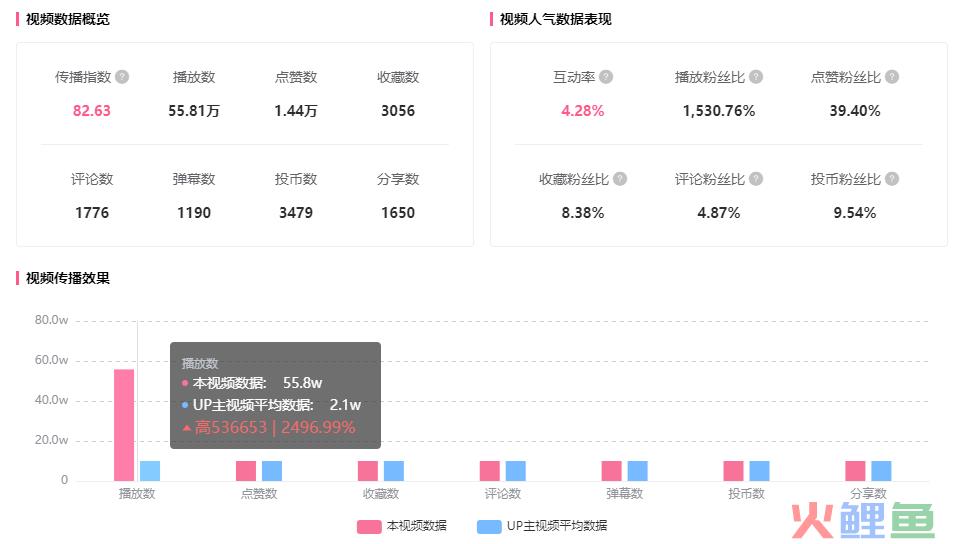This screenshot has width=959, height=544.
Task: Click help icon next to 点赞粉丝比
Action: click(892, 77)
